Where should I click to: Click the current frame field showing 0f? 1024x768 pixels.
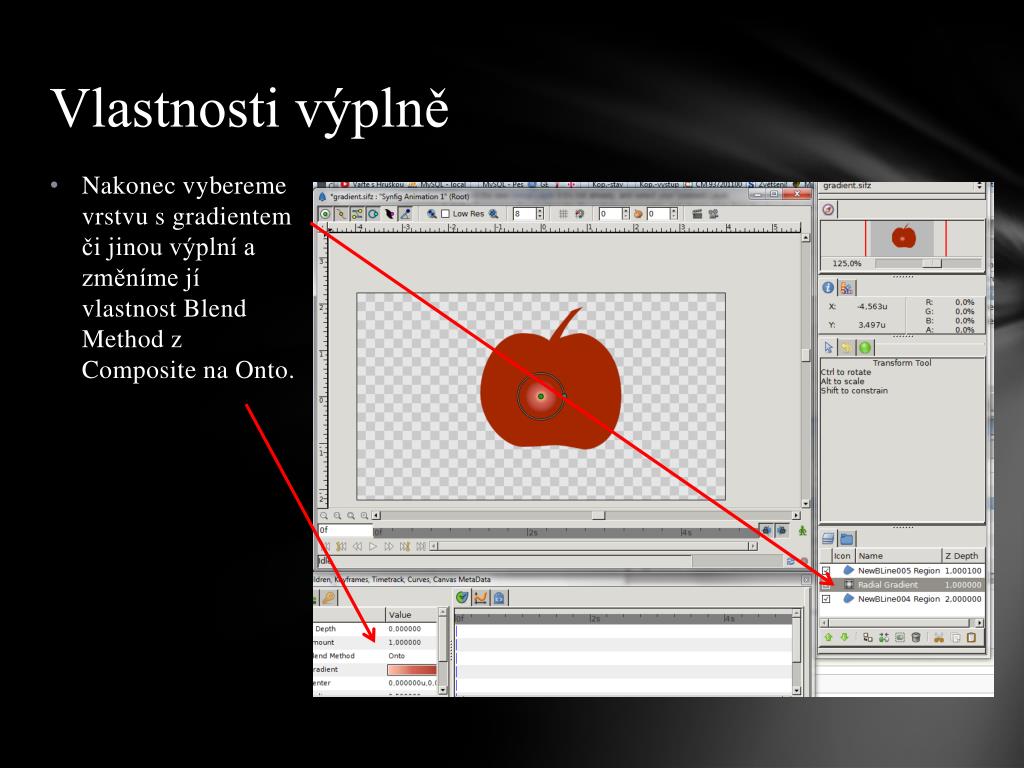pyautogui.click(x=344, y=530)
